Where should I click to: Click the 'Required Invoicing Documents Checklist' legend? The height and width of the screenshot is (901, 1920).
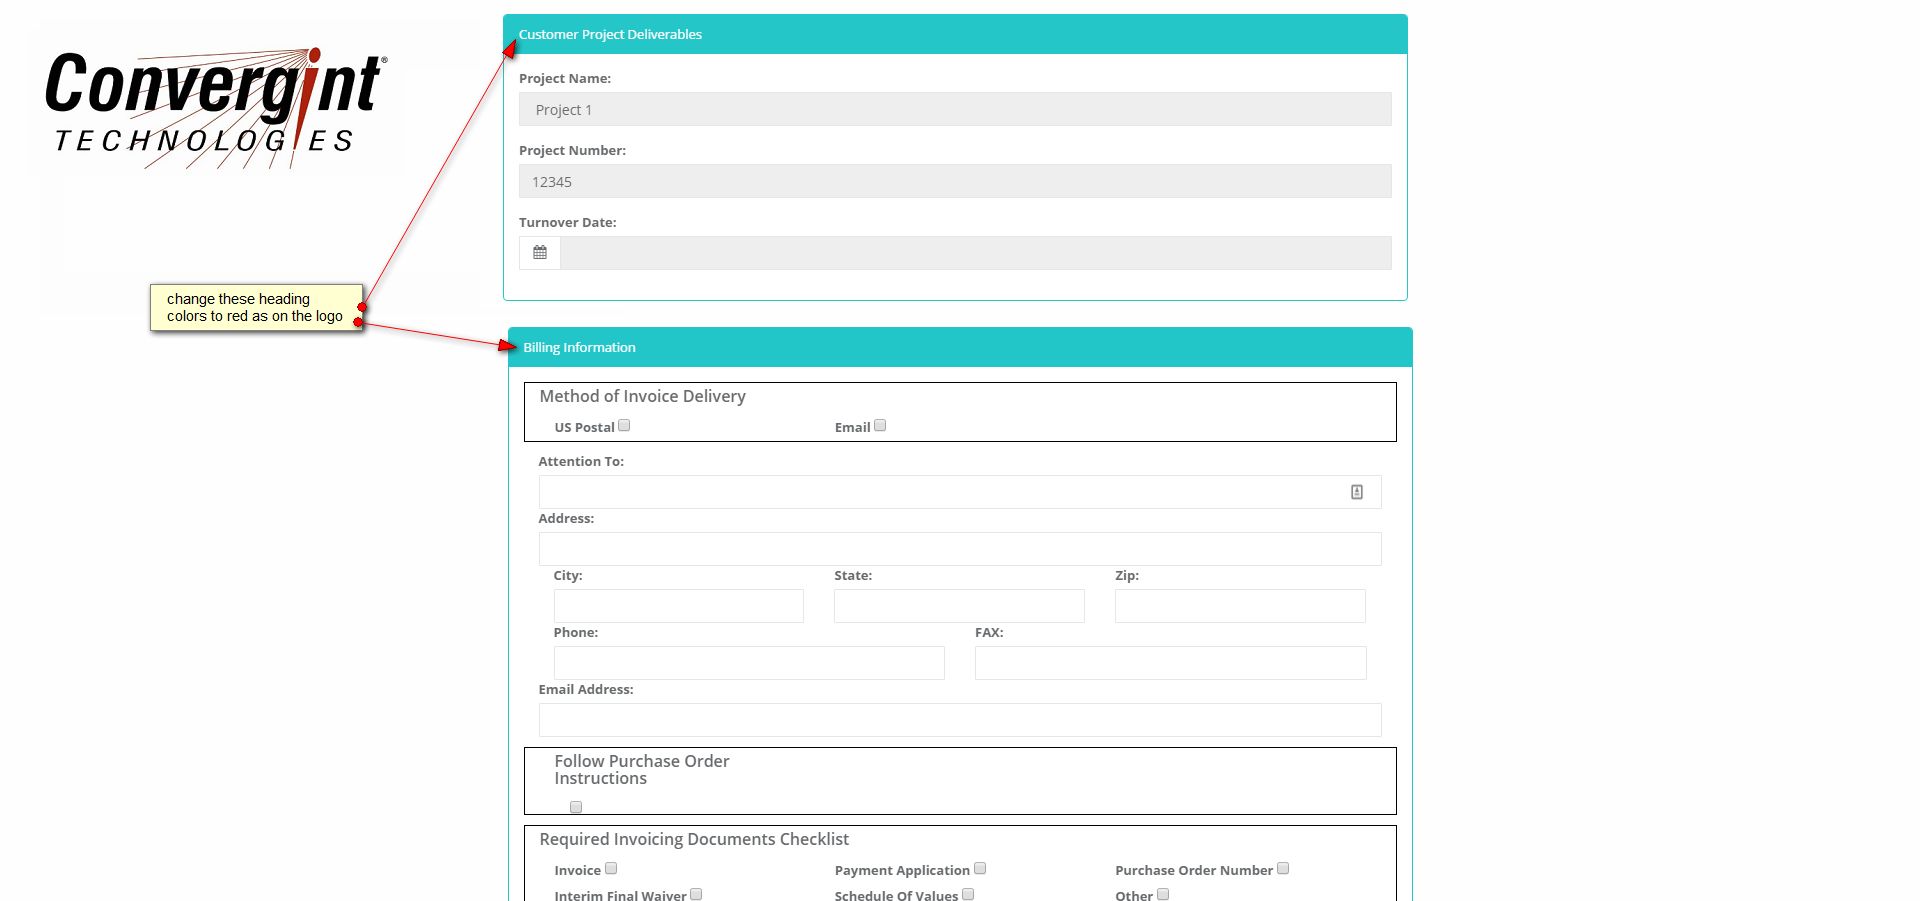point(694,839)
